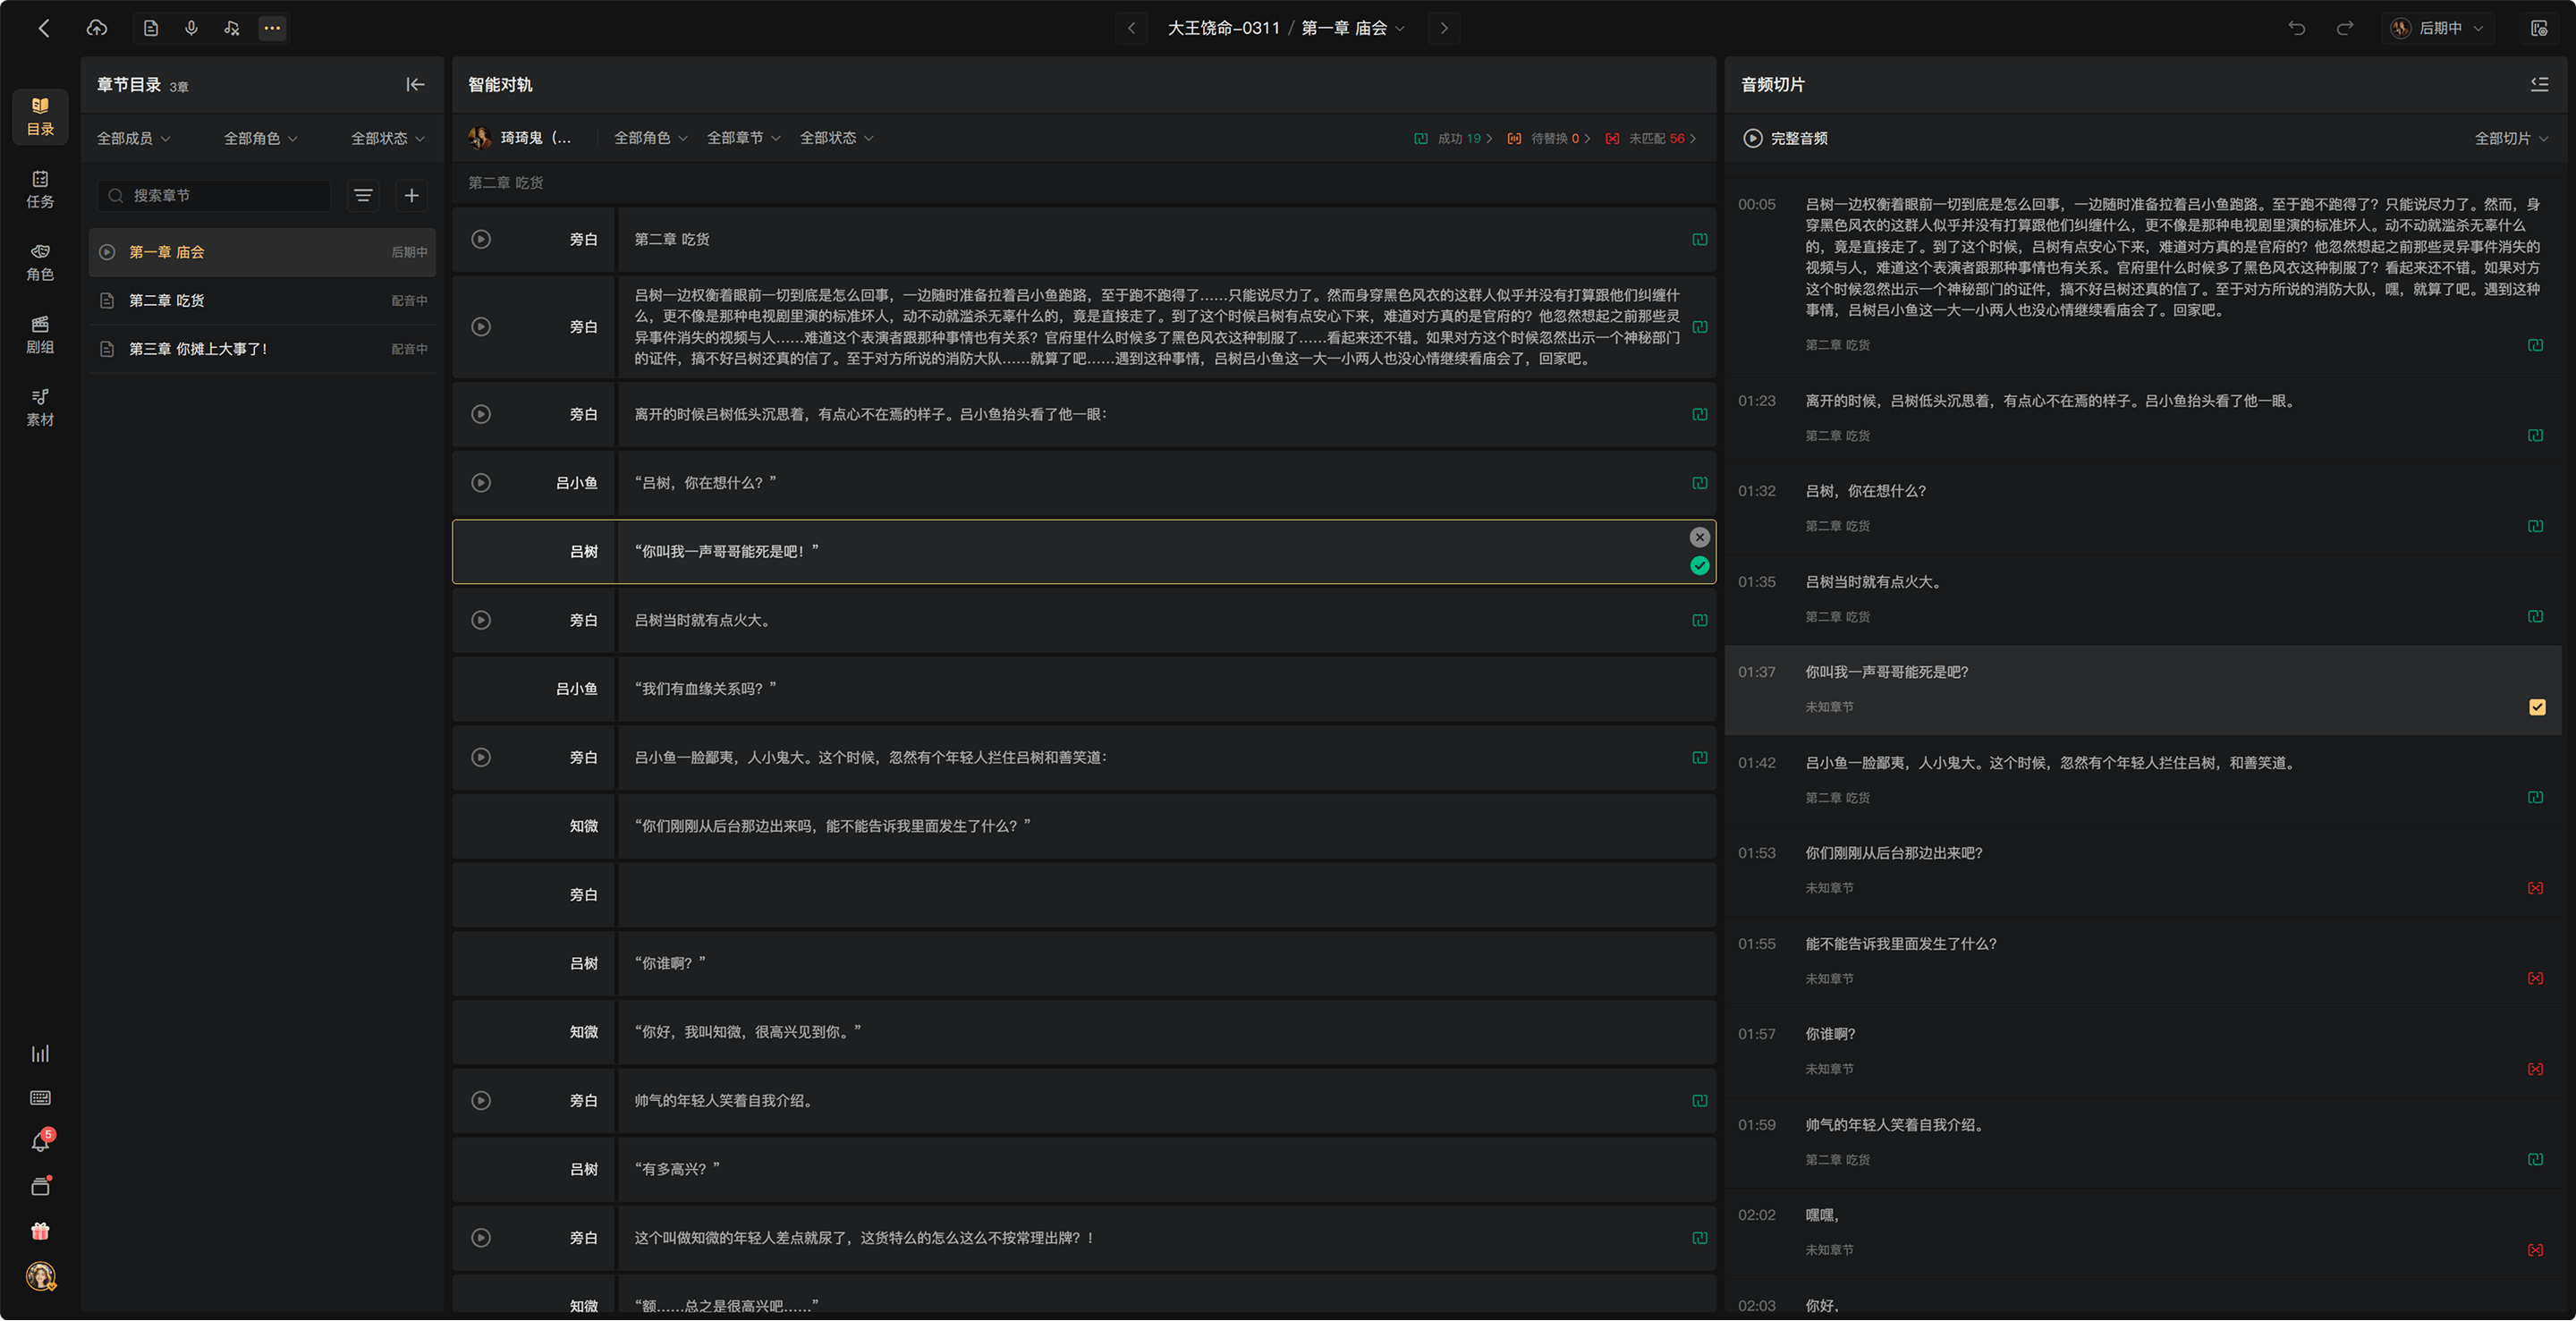Play the 完整音频 full audio
This screenshot has height=1321, width=2576.
pos(1785,139)
